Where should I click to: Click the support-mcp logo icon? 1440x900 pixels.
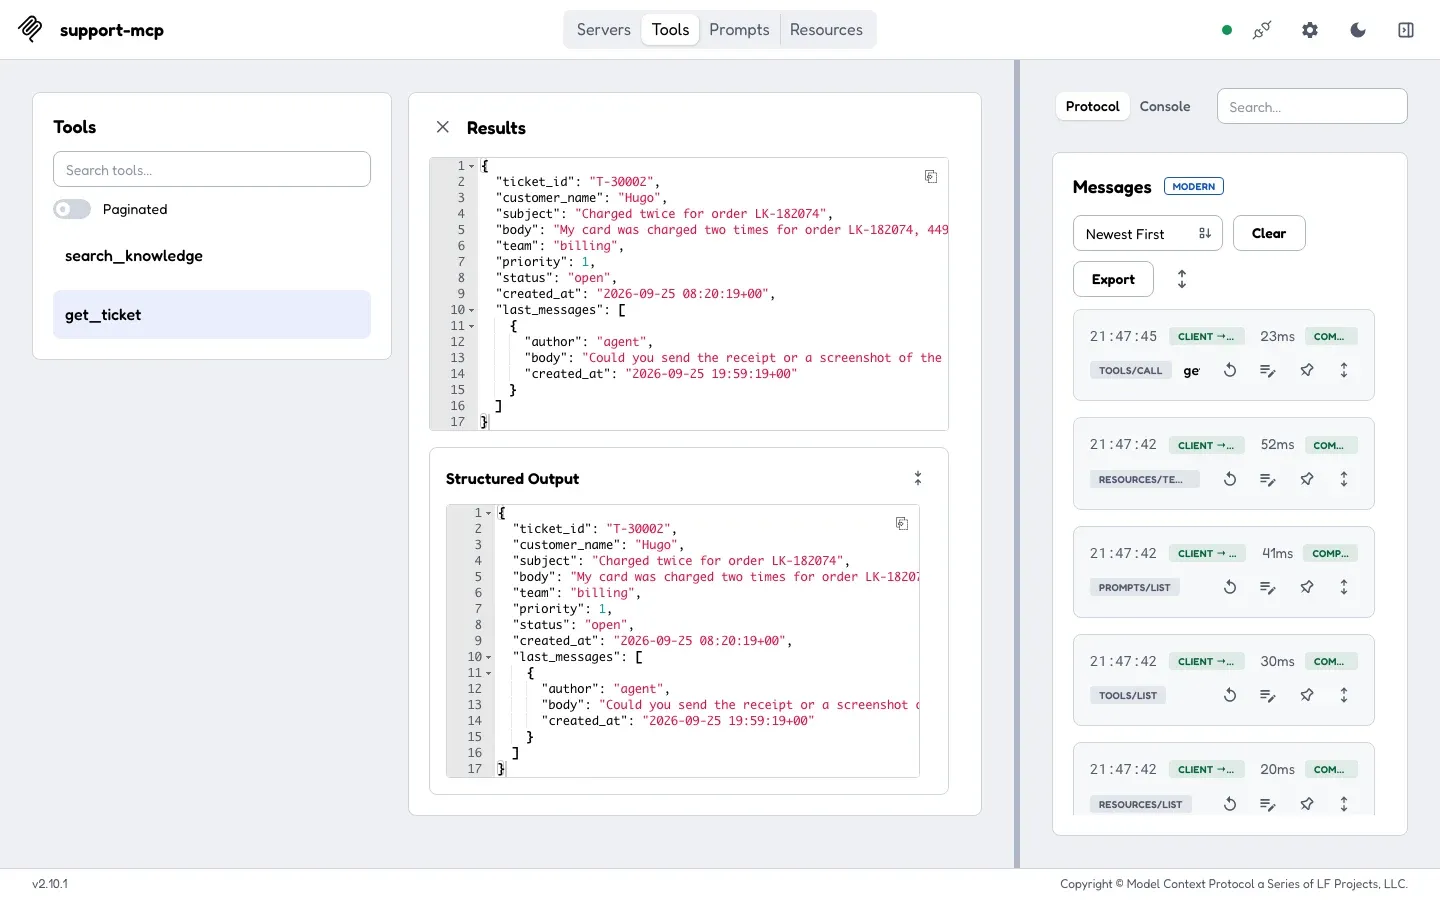coord(30,29)
